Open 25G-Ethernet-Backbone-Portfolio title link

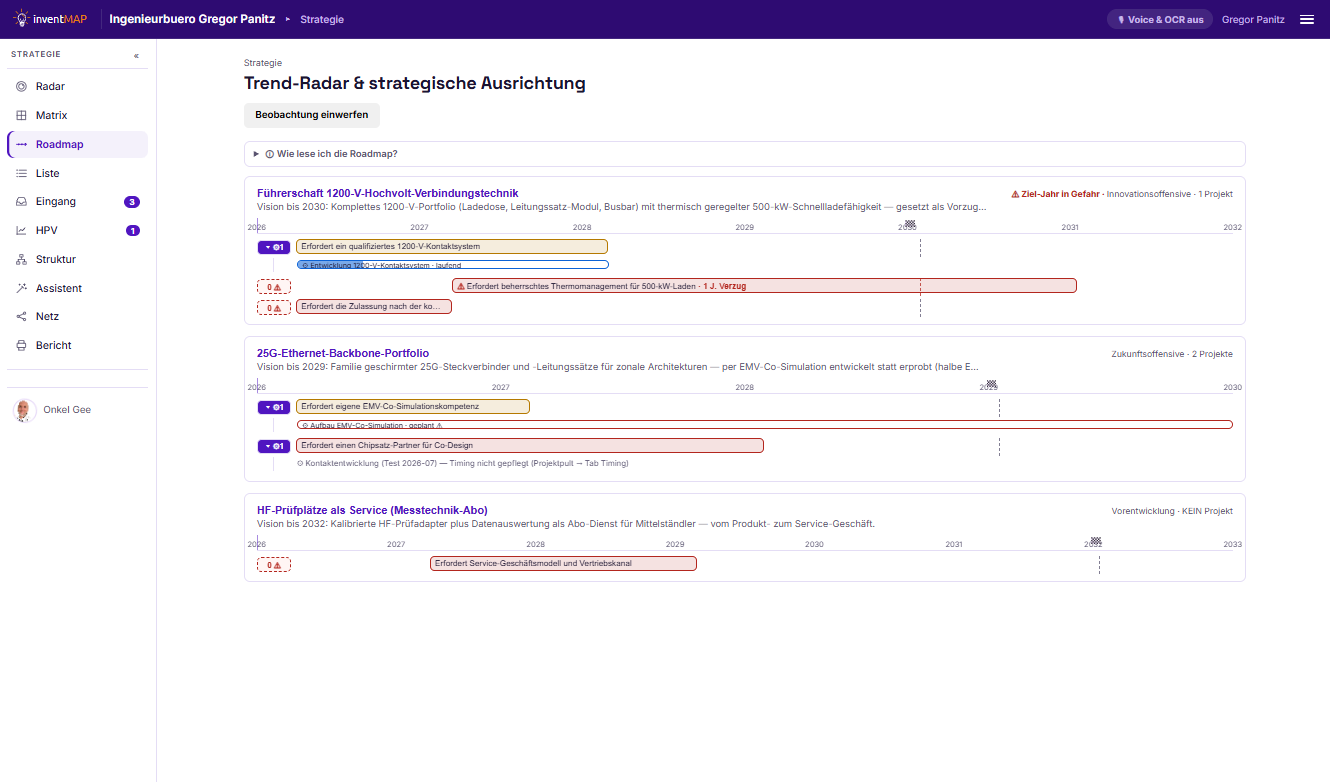pyautogui.click(x=343, y=353)
